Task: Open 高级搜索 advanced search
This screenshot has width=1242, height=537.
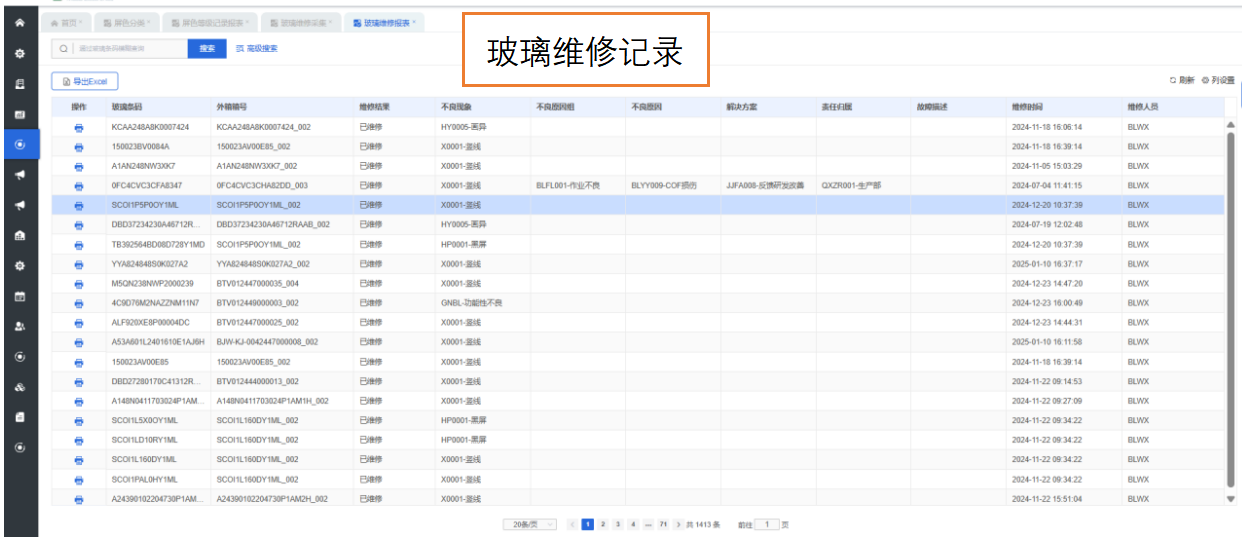Action: pyautogui.click(x=257, y=48)
